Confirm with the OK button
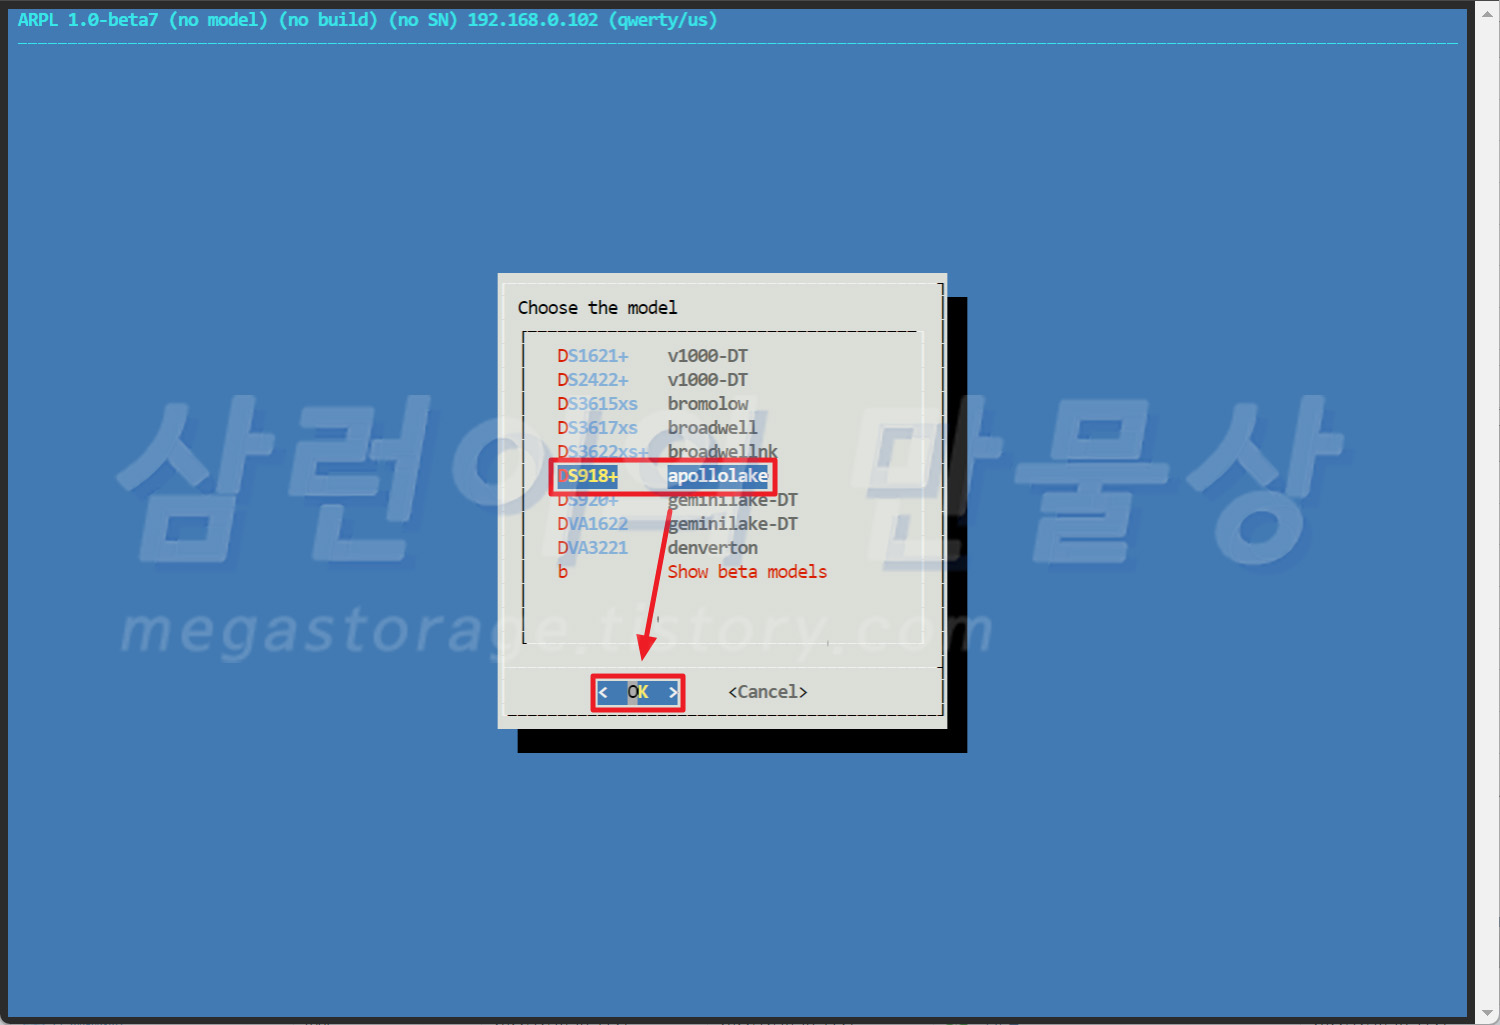The image size is (1500, 1025). [x=638, y=692]
